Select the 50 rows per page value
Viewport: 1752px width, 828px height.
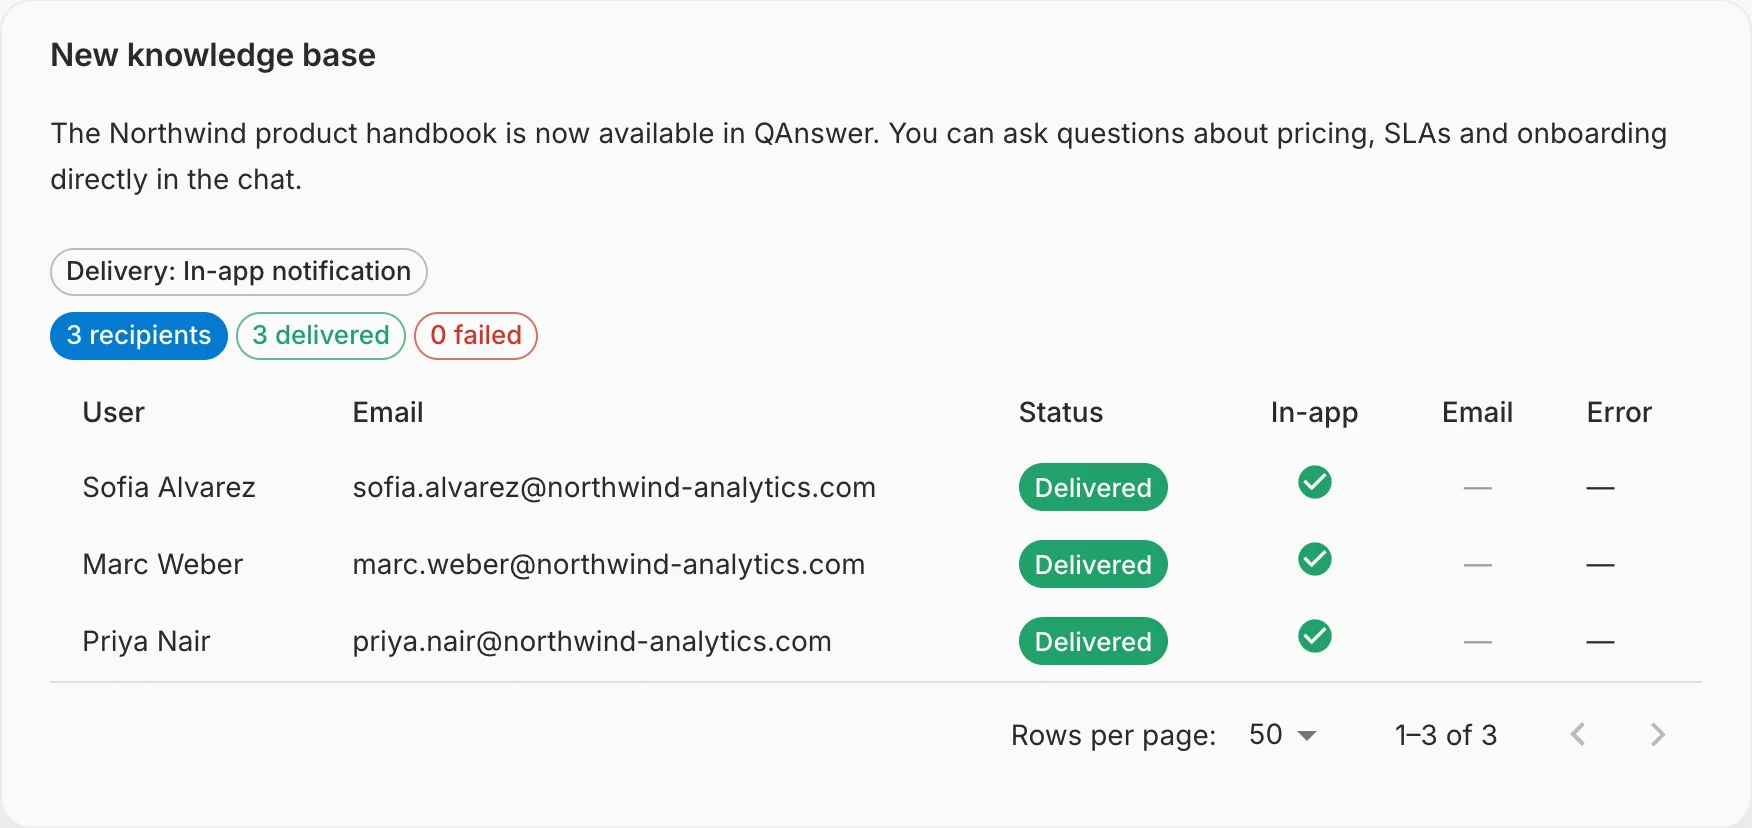tap(1266, 735)
